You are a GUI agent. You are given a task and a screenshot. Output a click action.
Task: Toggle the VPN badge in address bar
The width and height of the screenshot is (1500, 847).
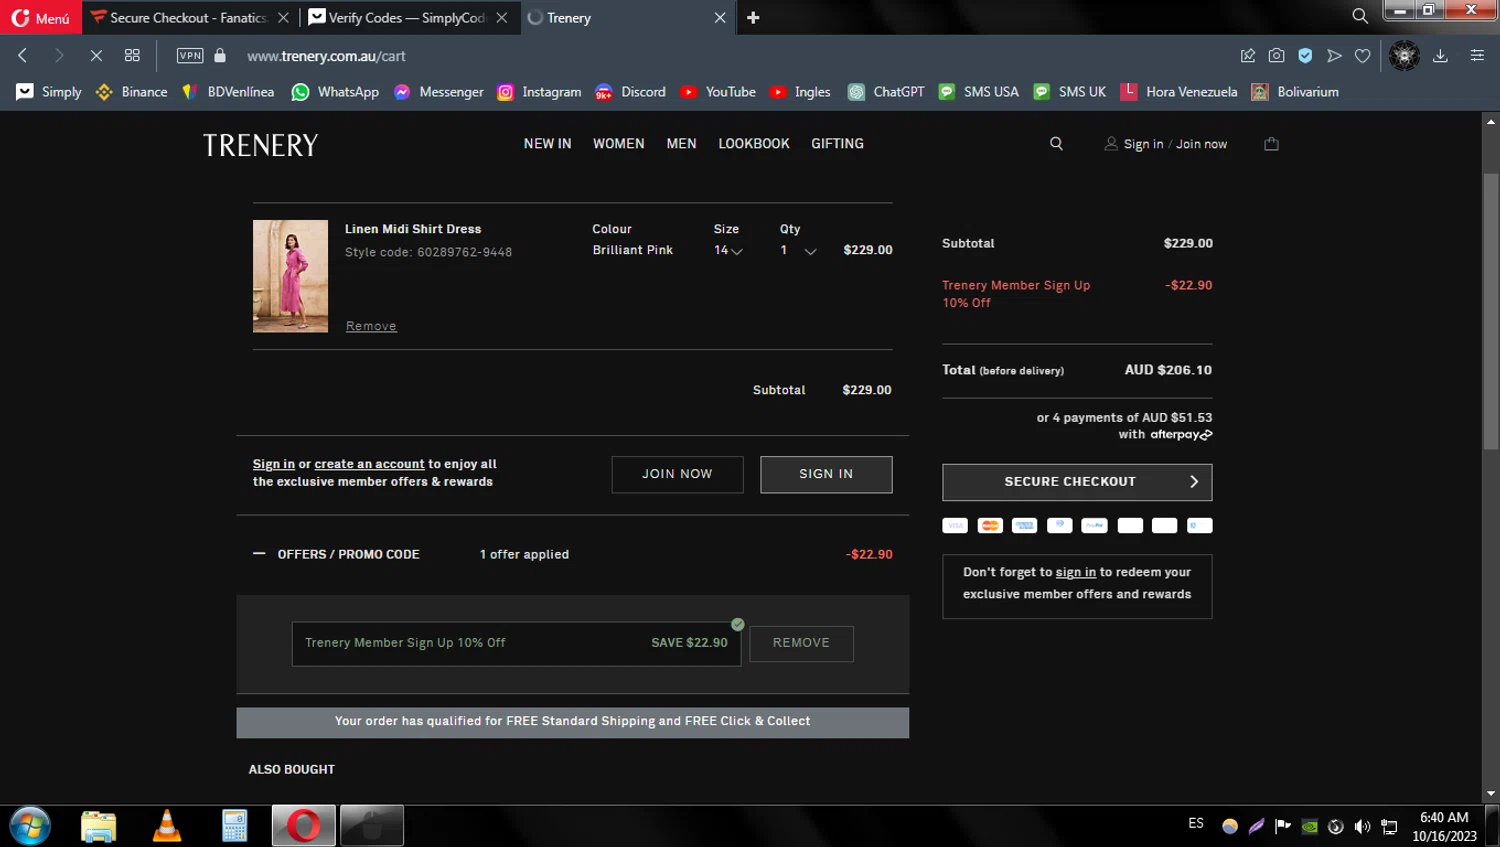tap(190, 56)
